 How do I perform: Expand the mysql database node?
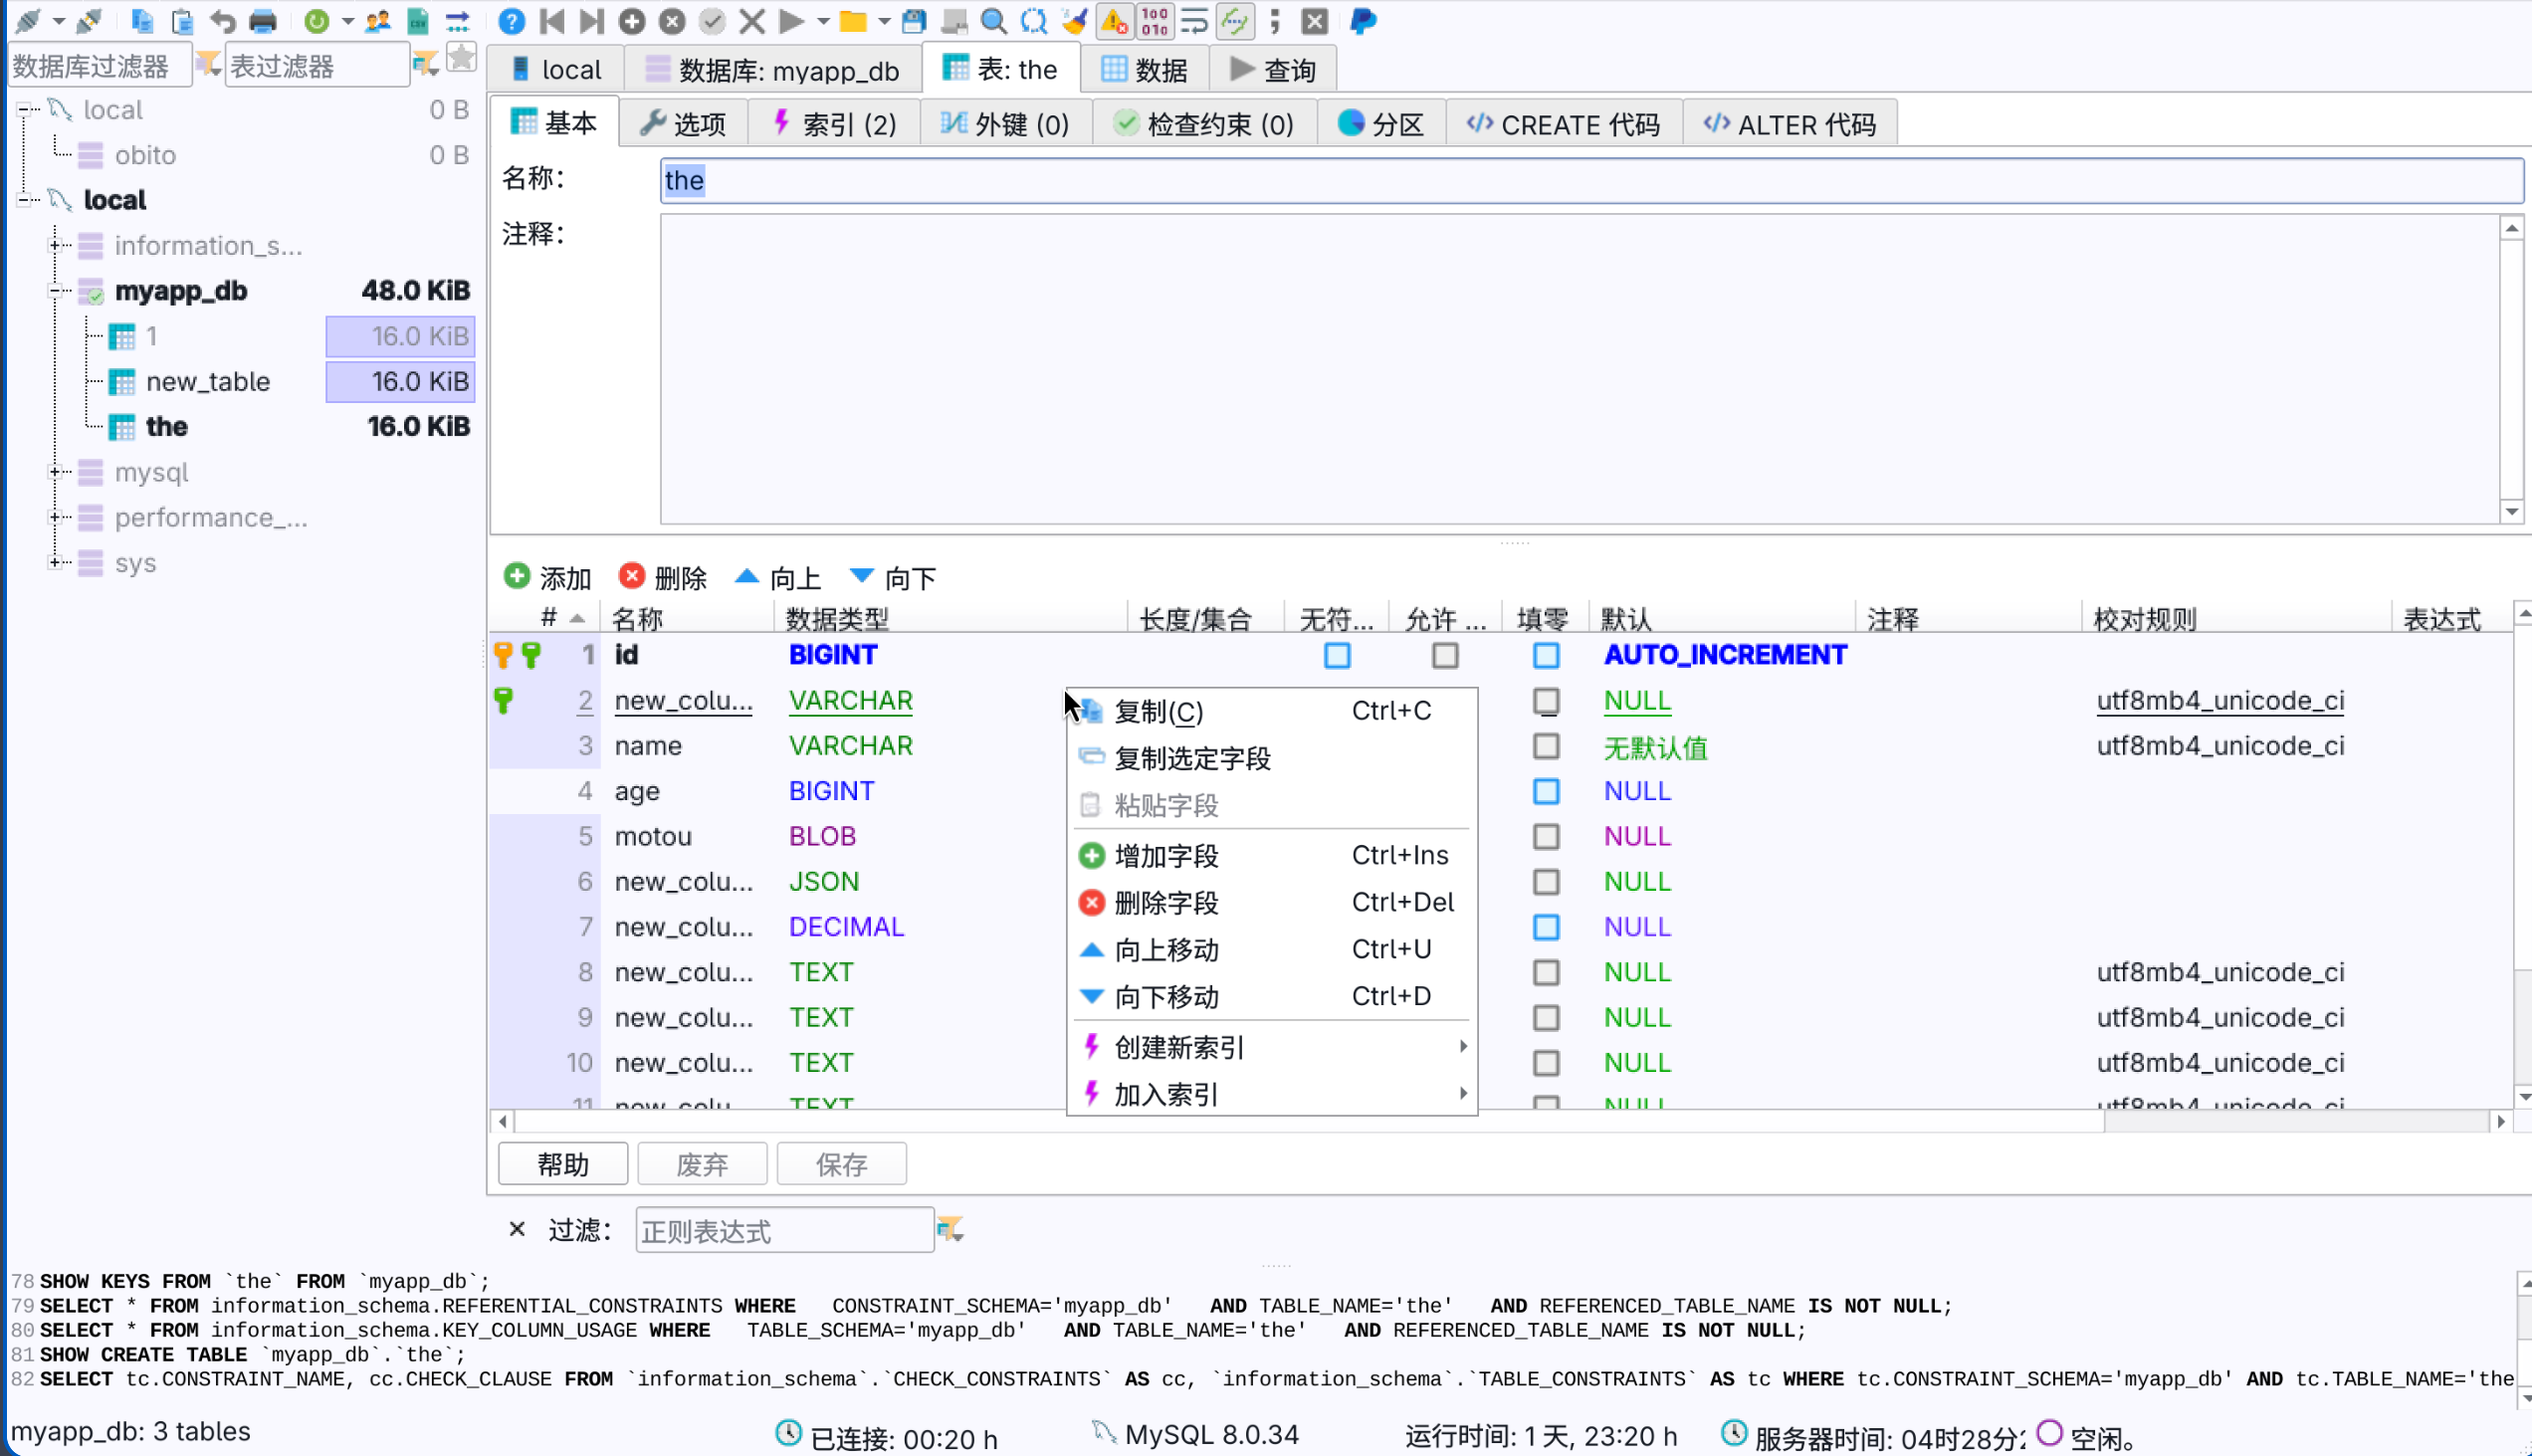tap(56, 472)
